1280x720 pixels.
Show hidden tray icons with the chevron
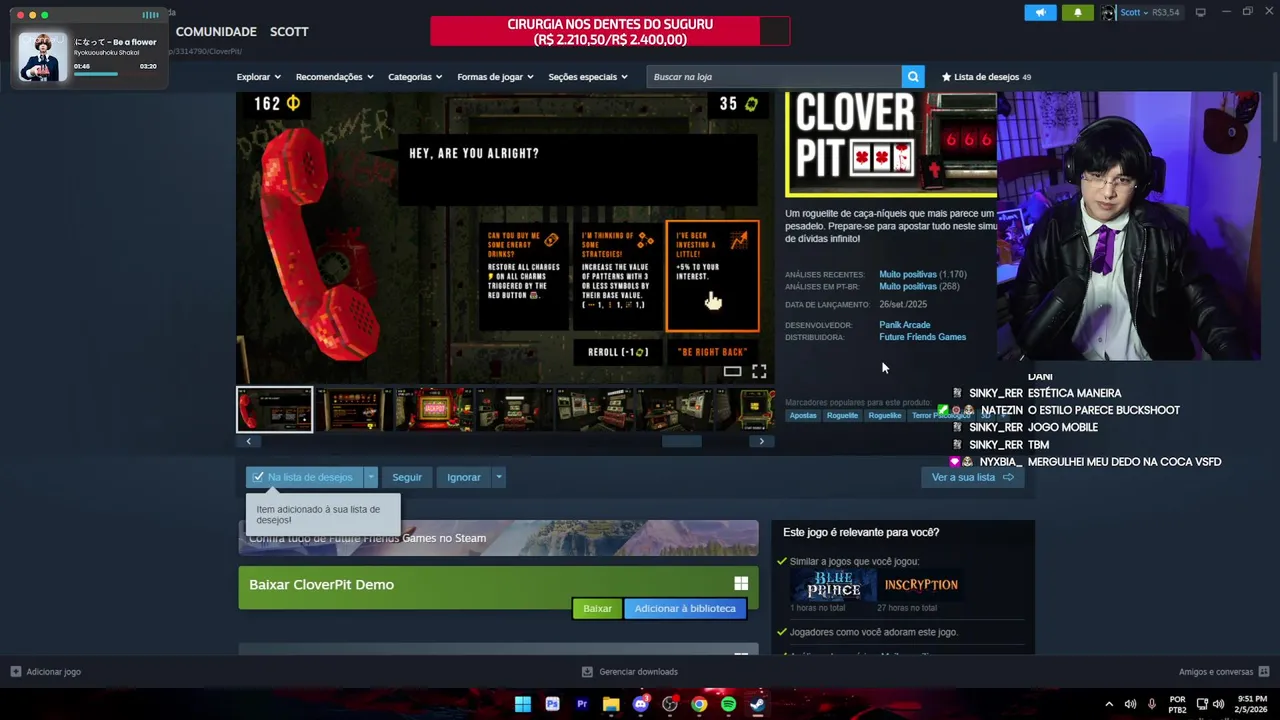point(1109,704)
